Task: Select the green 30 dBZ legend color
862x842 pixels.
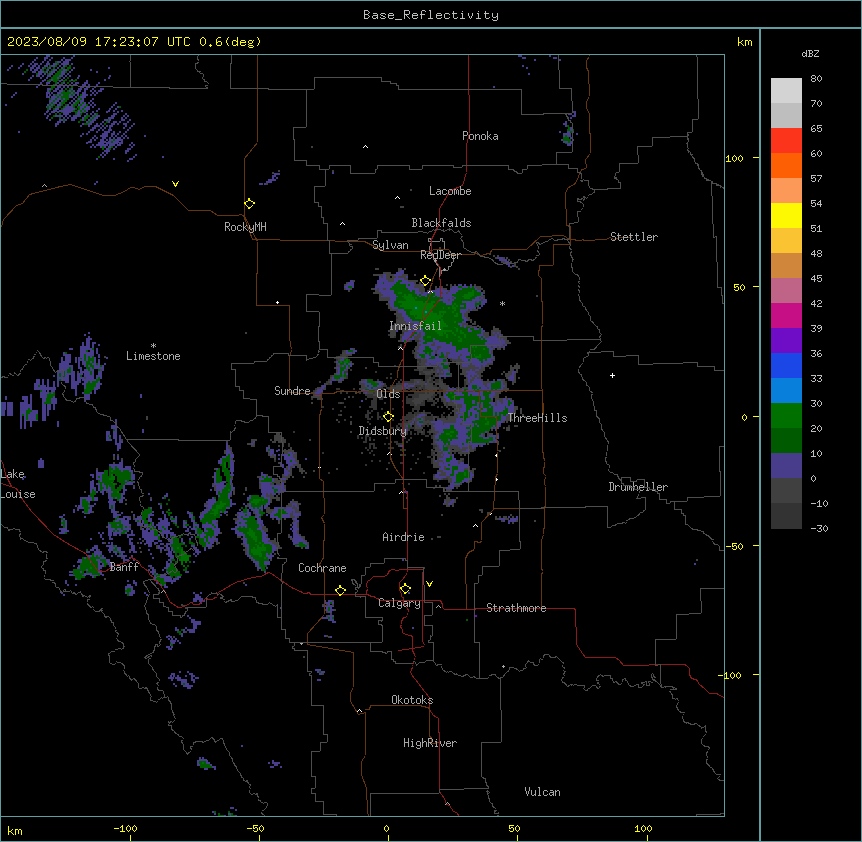Action: pos(786,416)
